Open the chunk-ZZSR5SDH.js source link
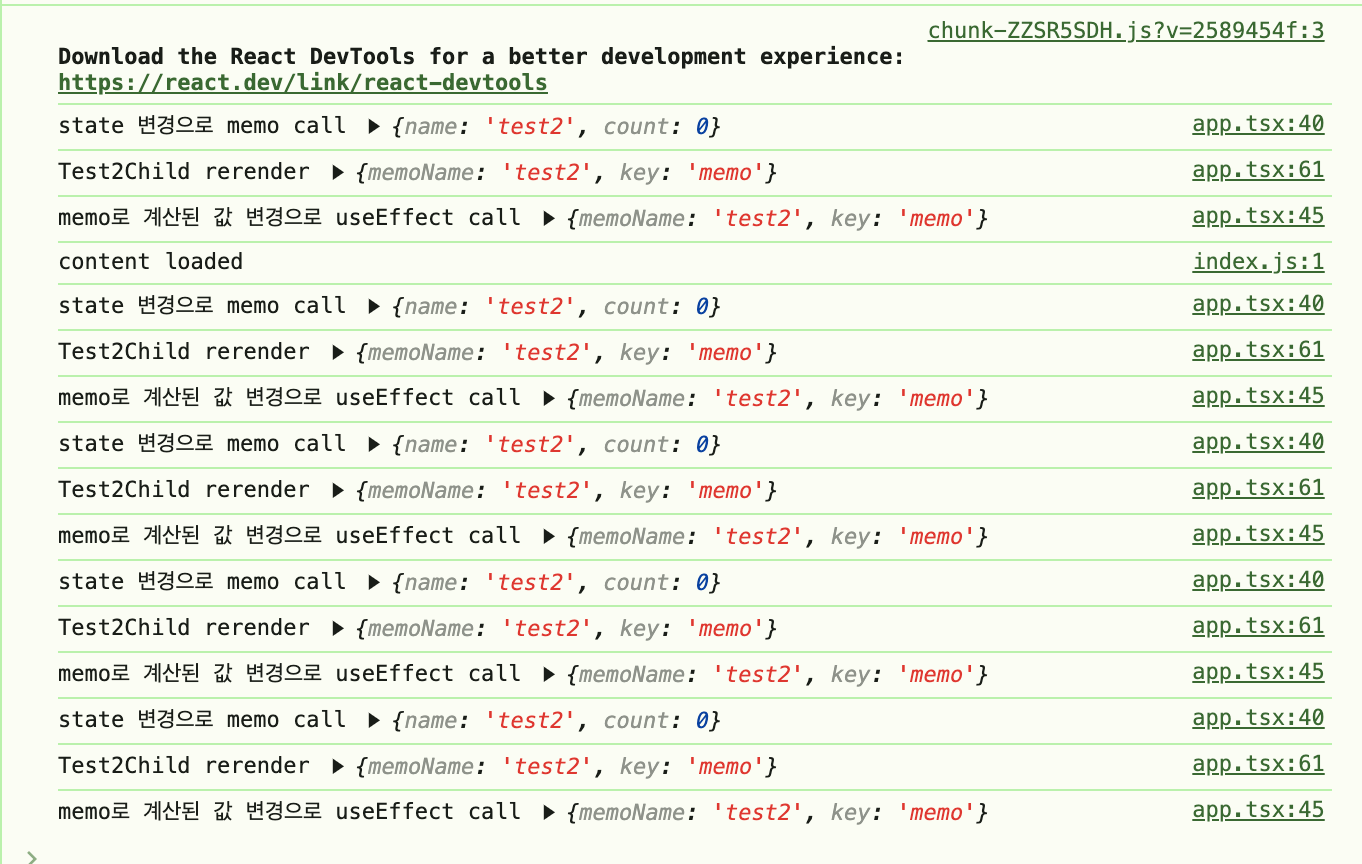This screenshot has width=1362, height=864. point(1126,31)
